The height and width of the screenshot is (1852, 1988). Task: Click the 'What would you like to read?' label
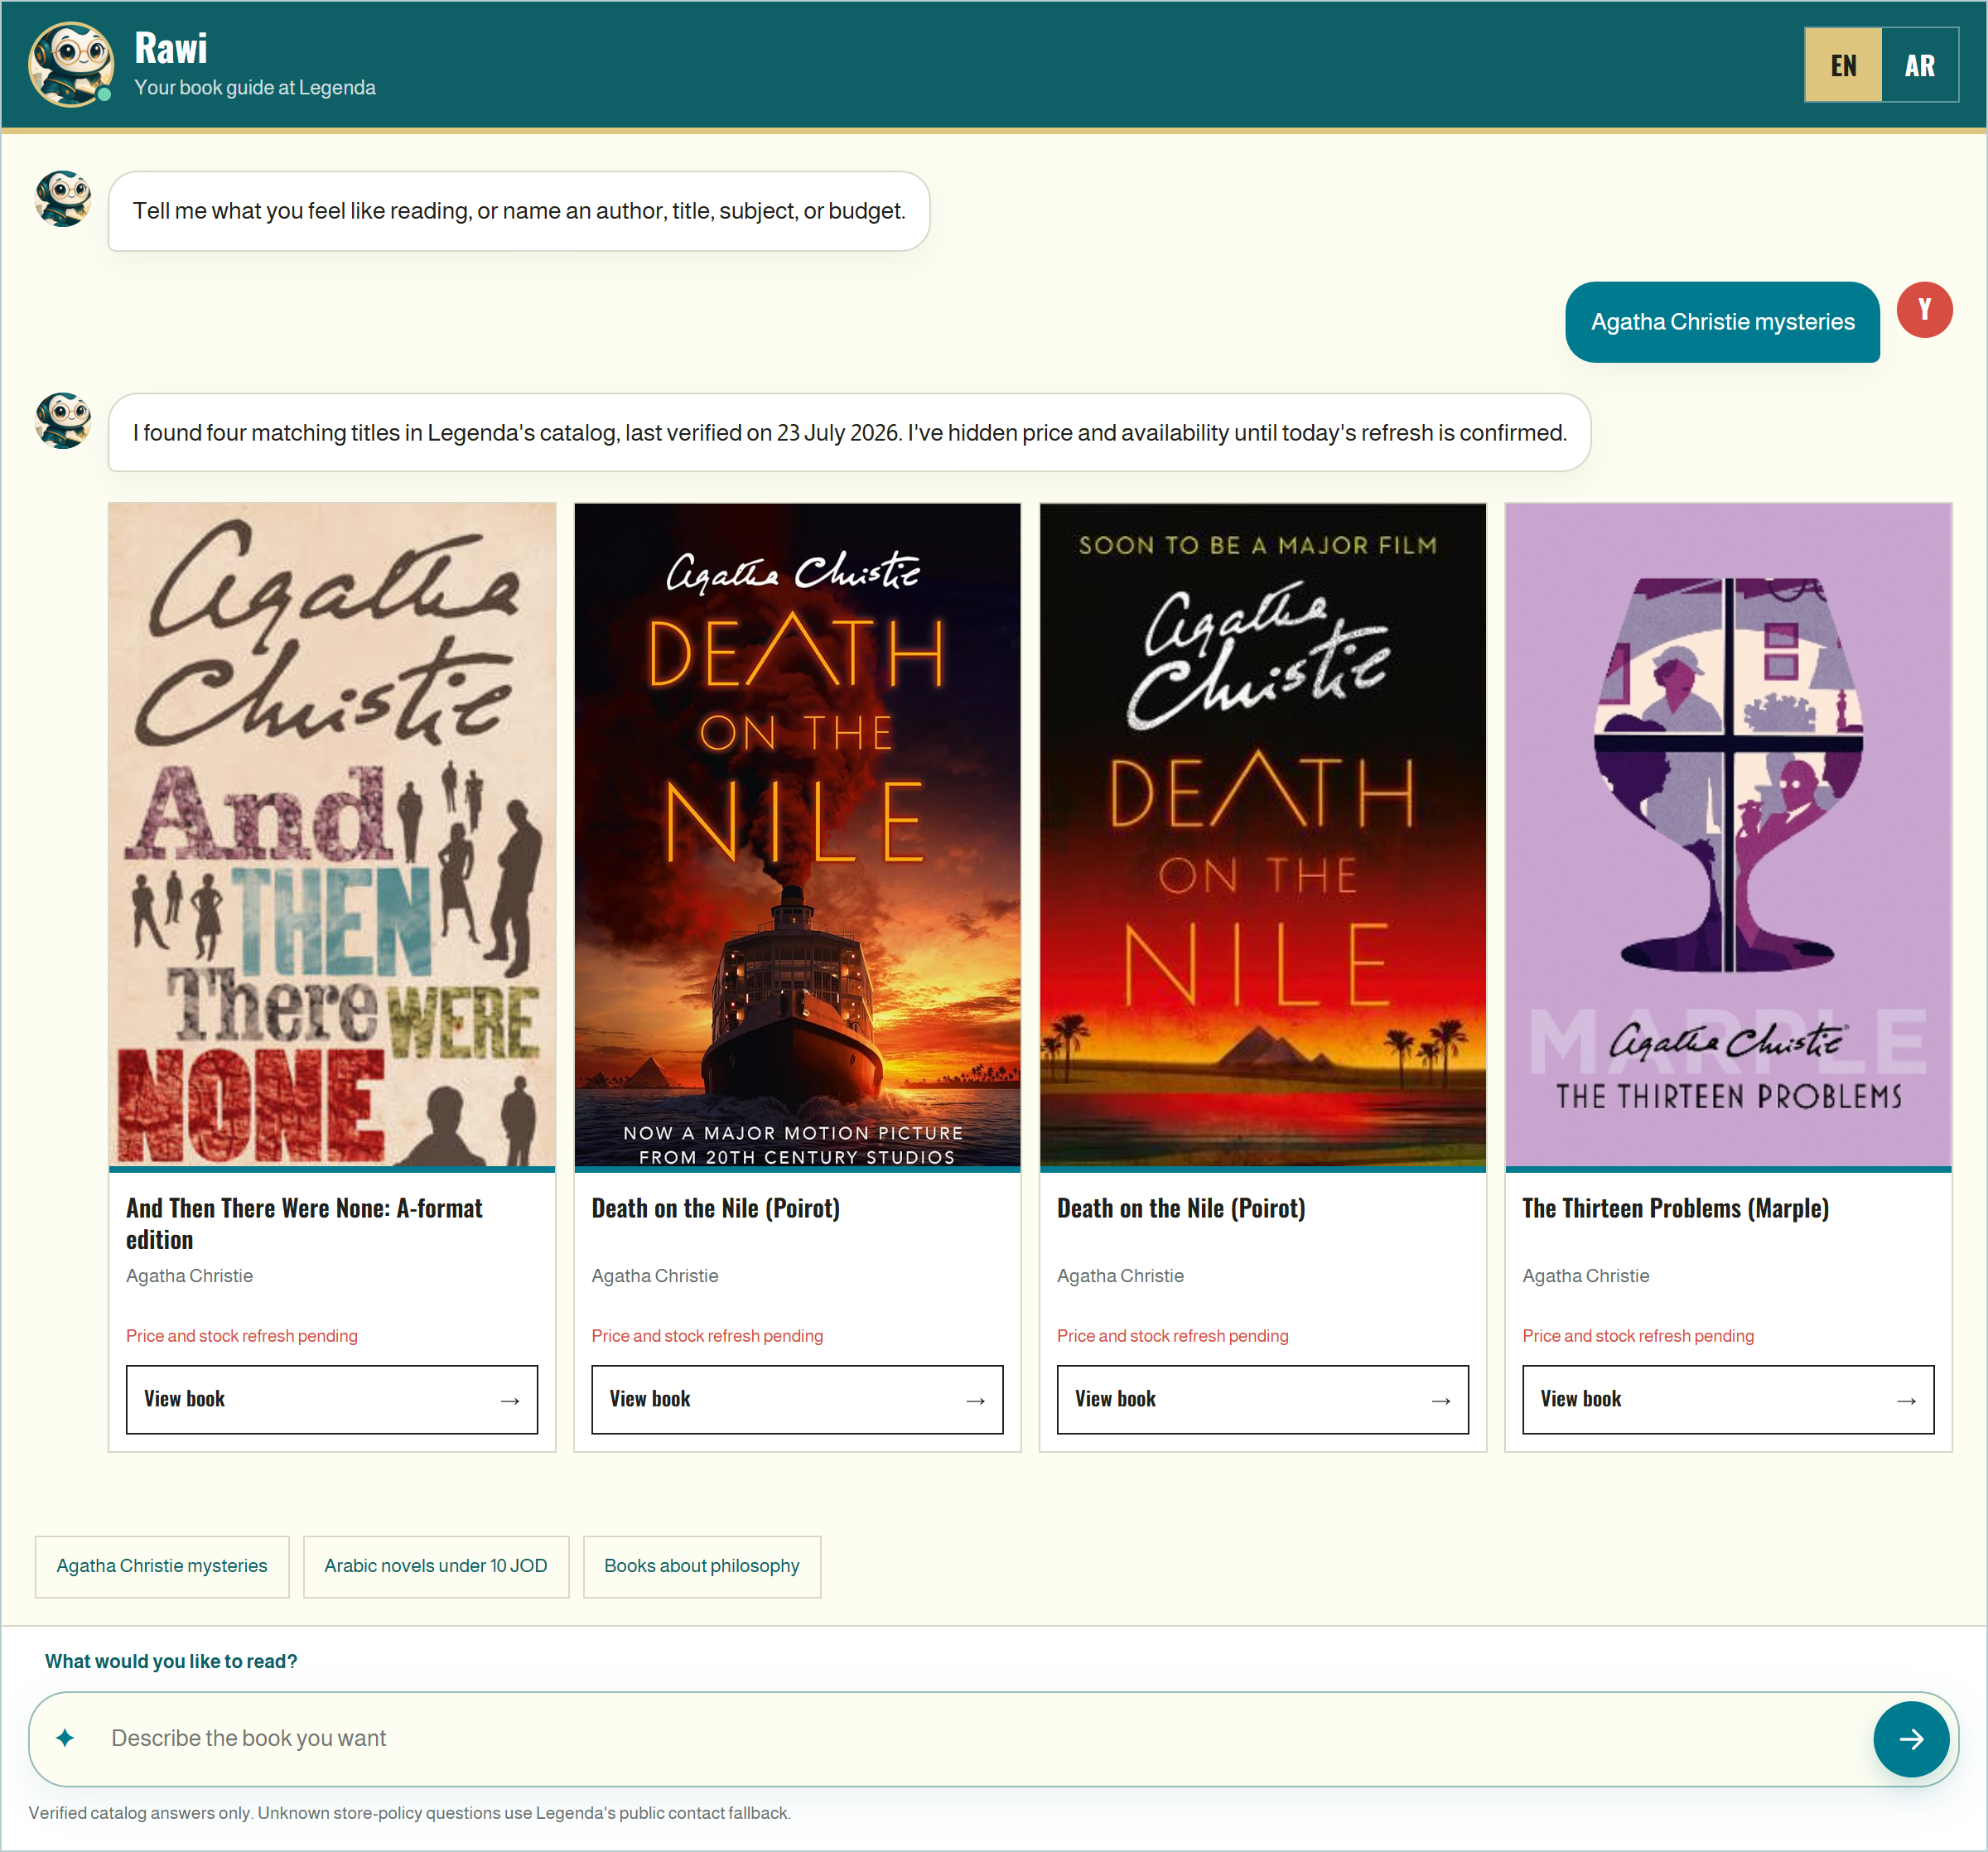pos(171,1661)
